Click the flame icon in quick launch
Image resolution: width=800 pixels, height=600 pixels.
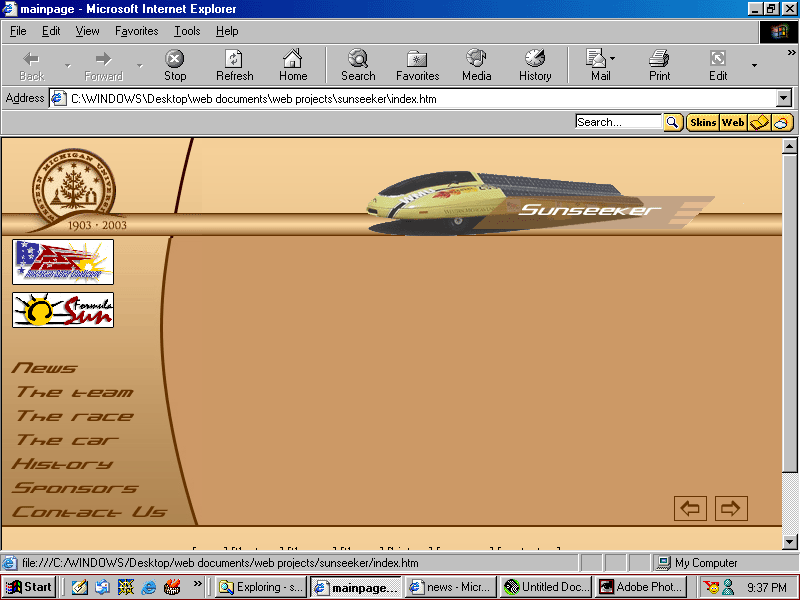pos(172,587)
